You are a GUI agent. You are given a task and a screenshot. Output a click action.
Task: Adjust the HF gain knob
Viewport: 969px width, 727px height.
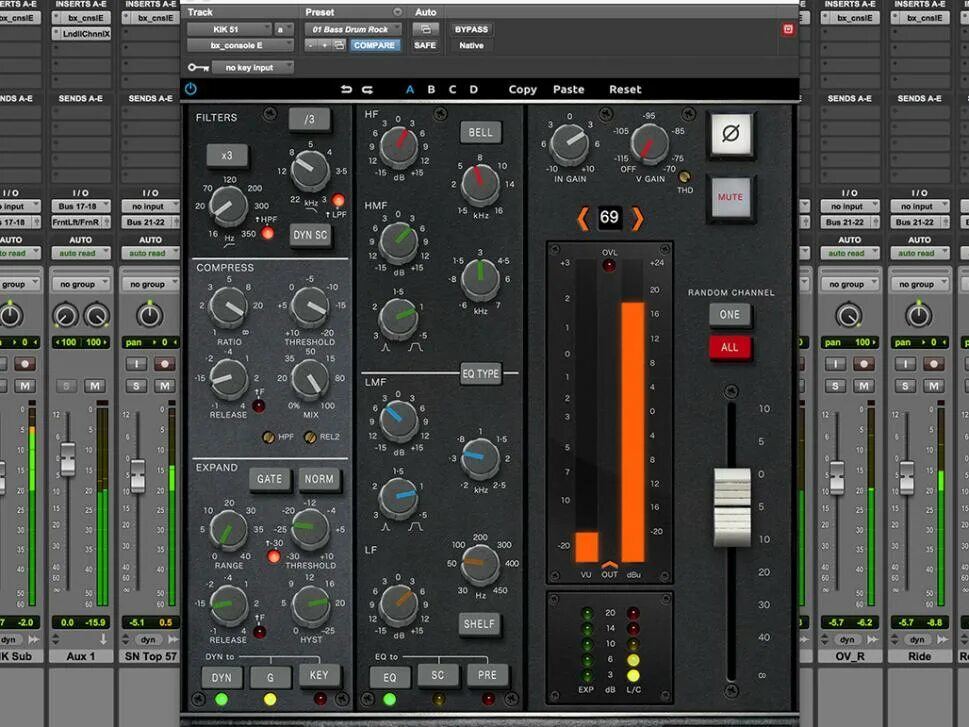(x=399, y=146)
